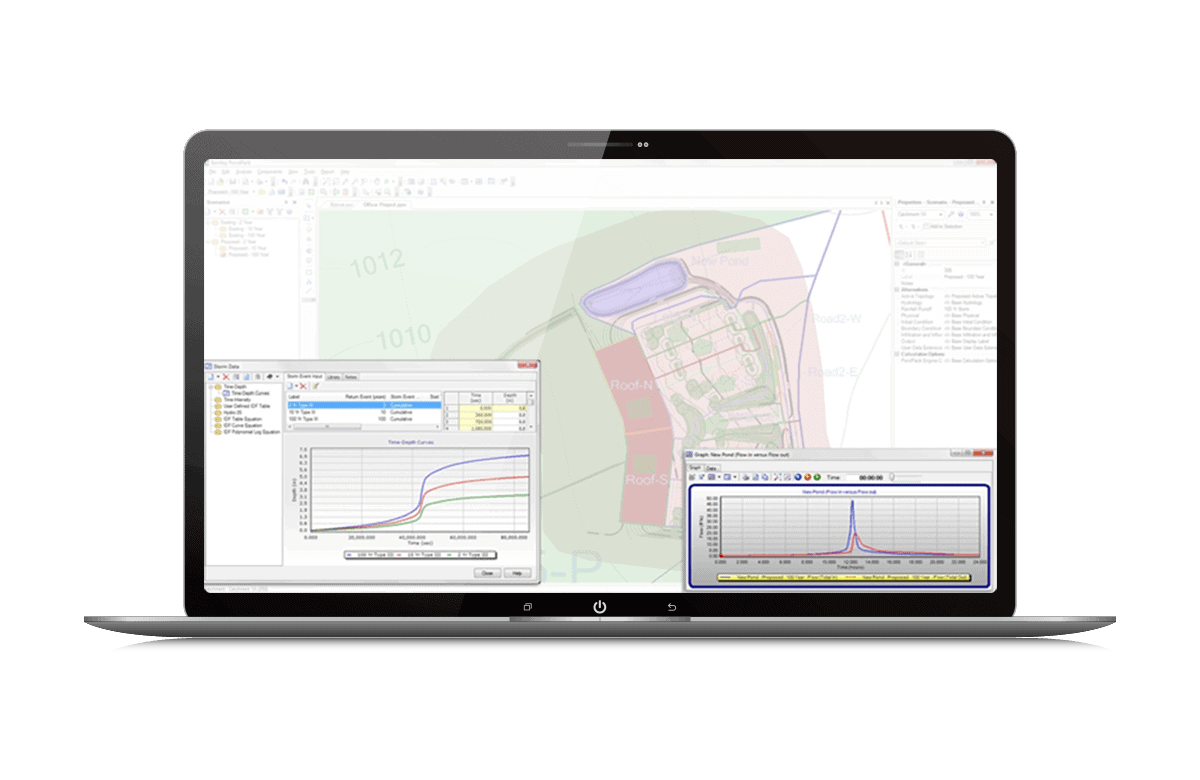Click the power icon on laptop bezel
1200x780 pixels.
point(600,607)
